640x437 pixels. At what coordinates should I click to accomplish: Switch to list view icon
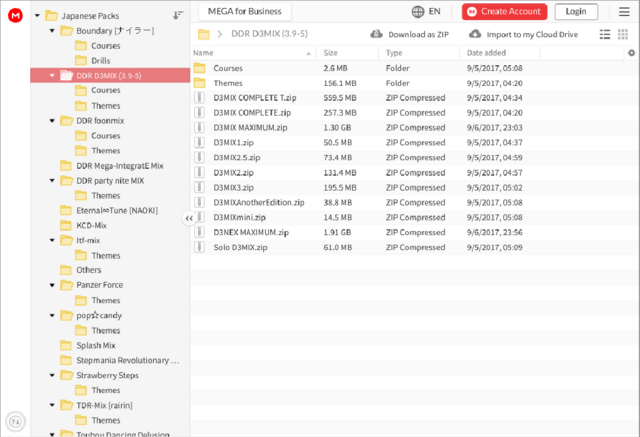pyautogui.click(x=605, y=34)
